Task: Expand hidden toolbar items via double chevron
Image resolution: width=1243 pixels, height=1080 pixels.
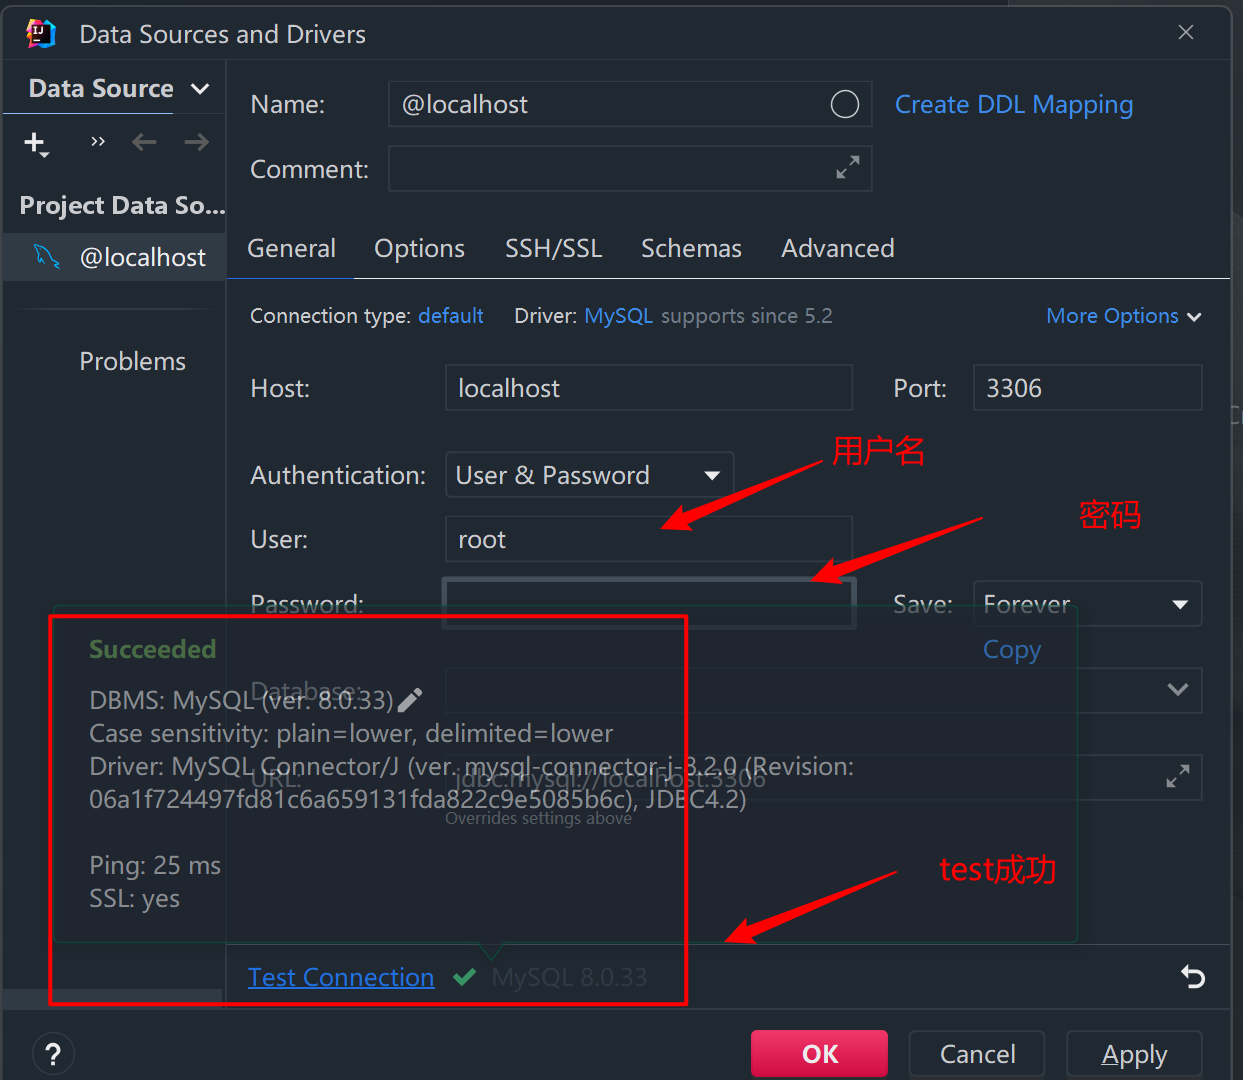Action: [x=97, y=142]
